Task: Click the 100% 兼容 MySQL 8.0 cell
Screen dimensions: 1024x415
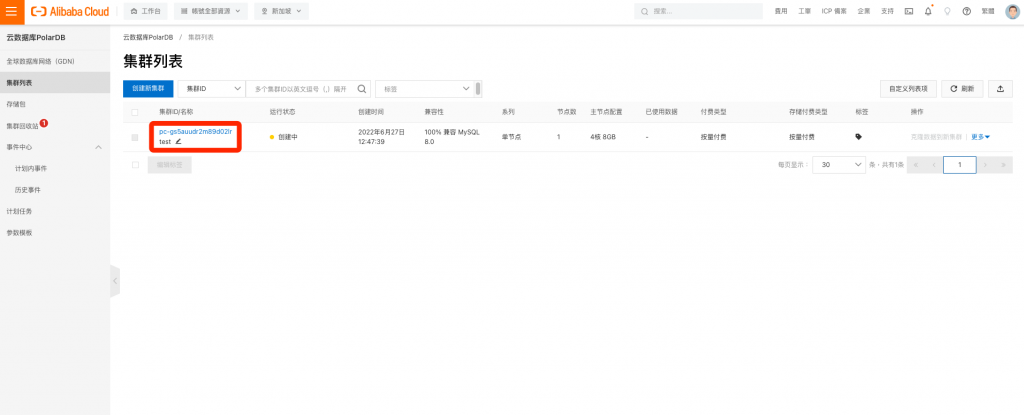Action: [x=452, y=137]
